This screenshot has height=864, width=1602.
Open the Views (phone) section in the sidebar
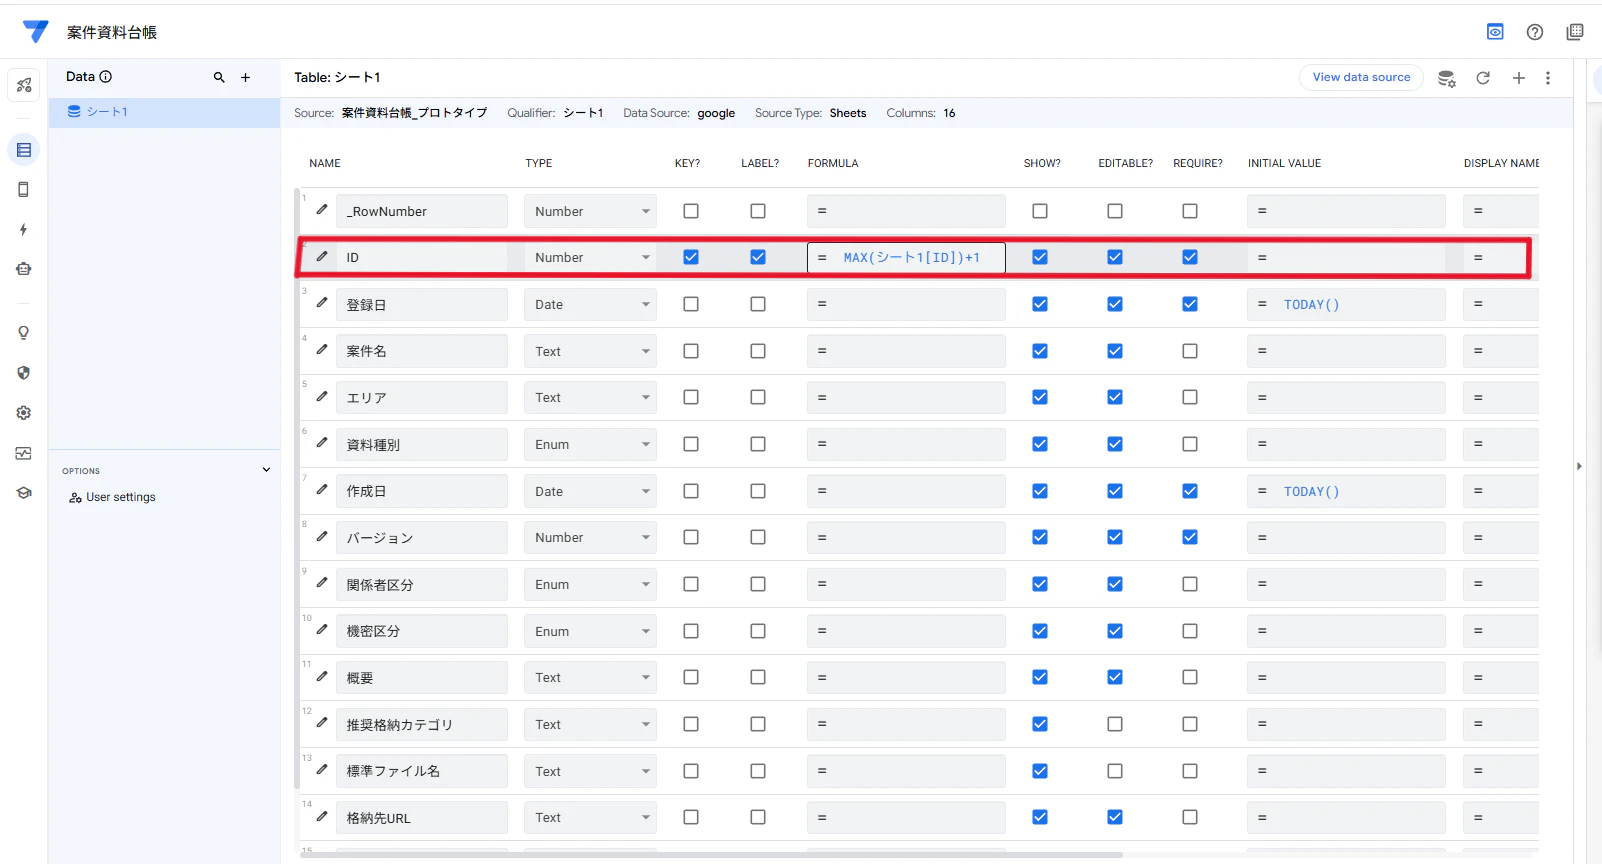(24, 189)
